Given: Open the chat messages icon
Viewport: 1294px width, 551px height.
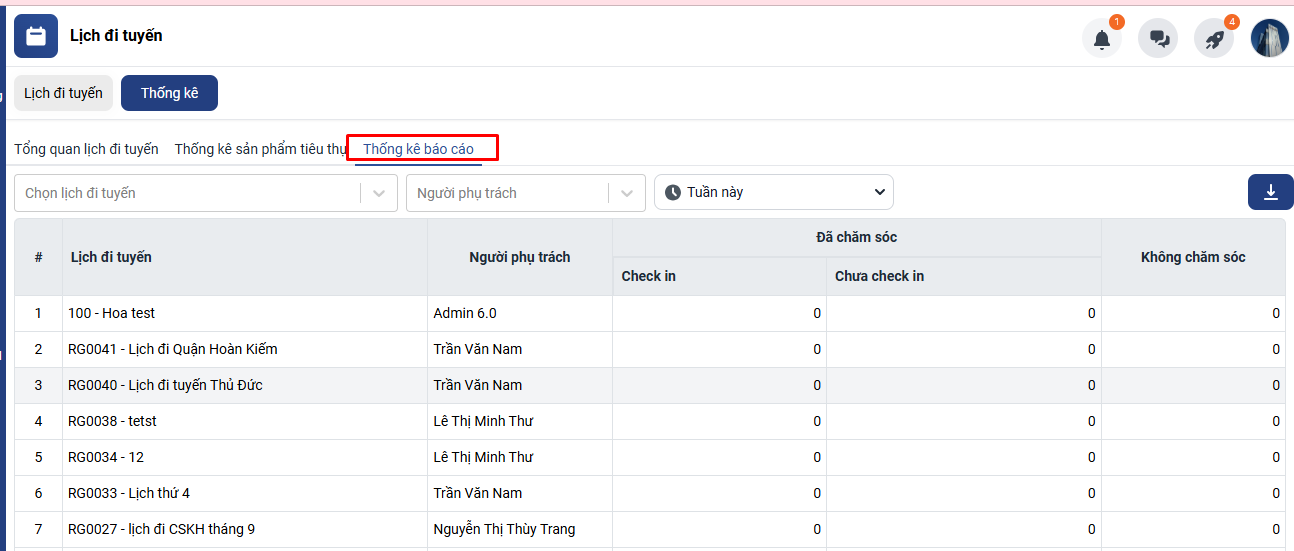Looking at the screenshot, I should [1158, 39].
